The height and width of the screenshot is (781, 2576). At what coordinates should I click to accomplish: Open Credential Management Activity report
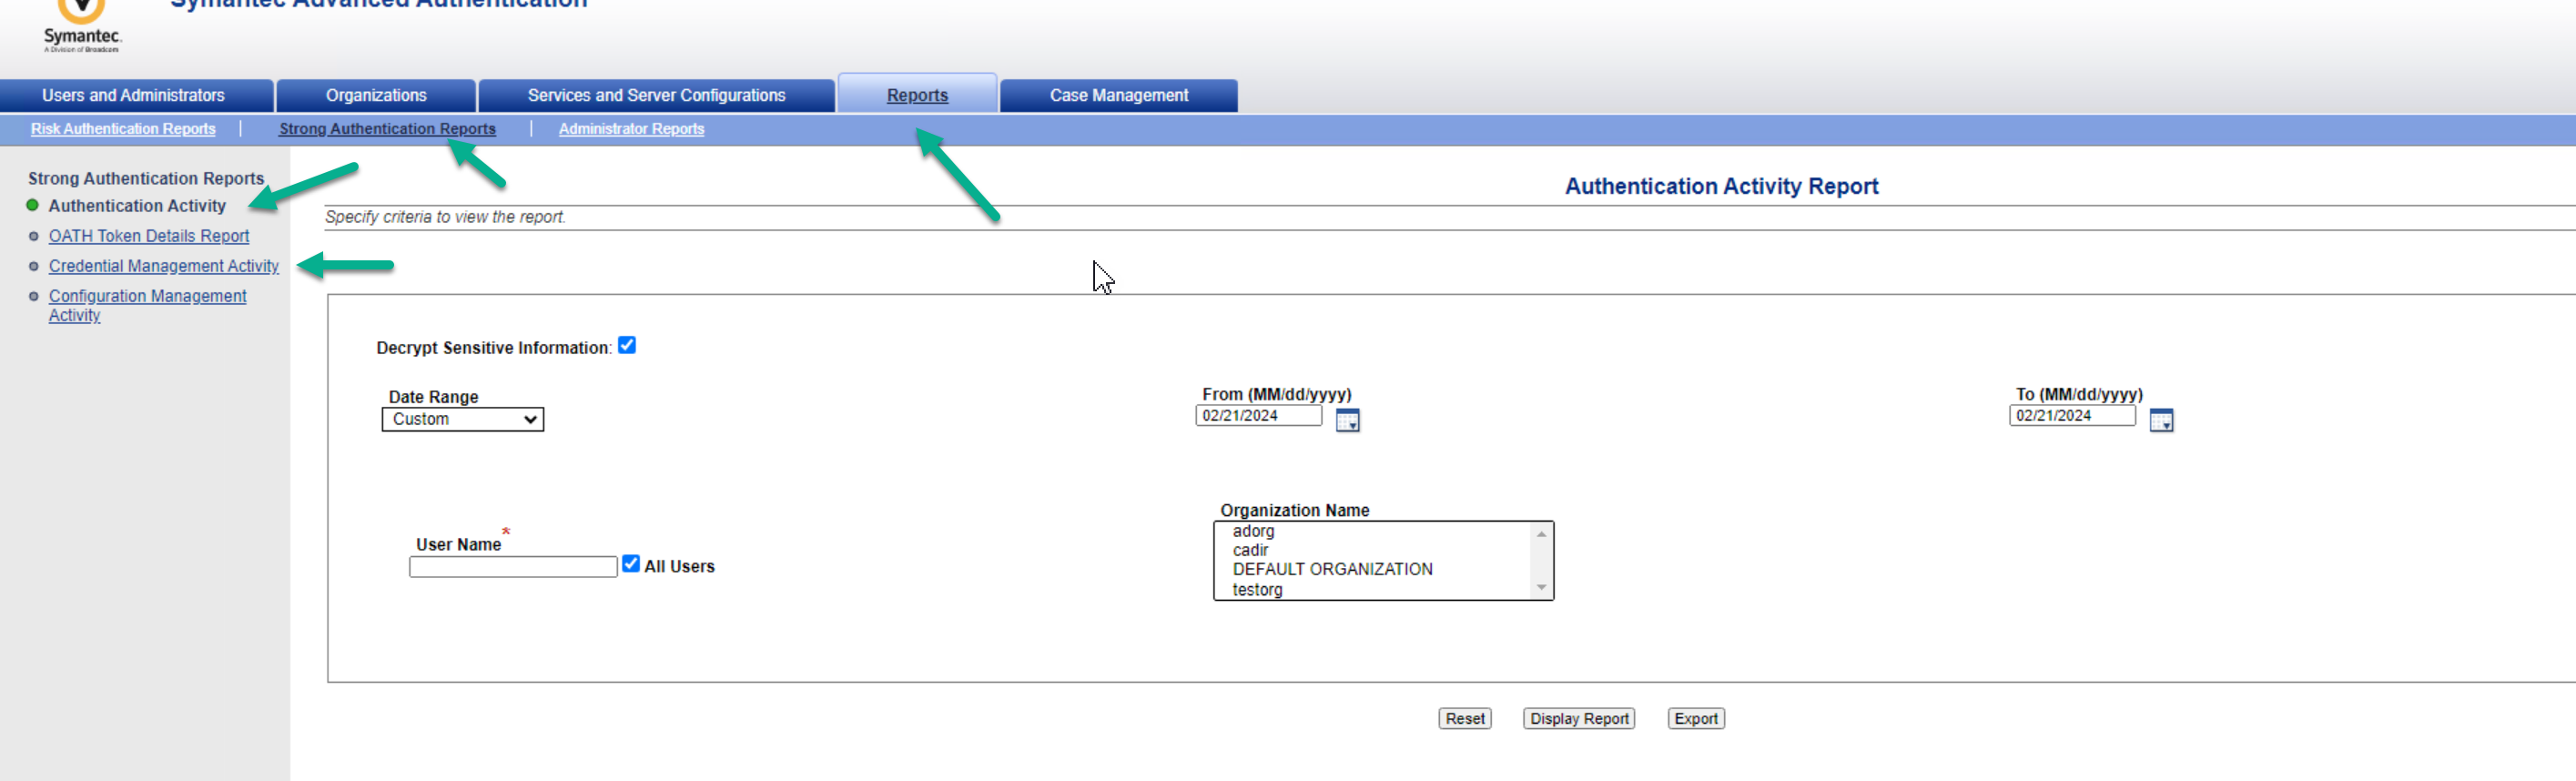[x=164, y=266]
